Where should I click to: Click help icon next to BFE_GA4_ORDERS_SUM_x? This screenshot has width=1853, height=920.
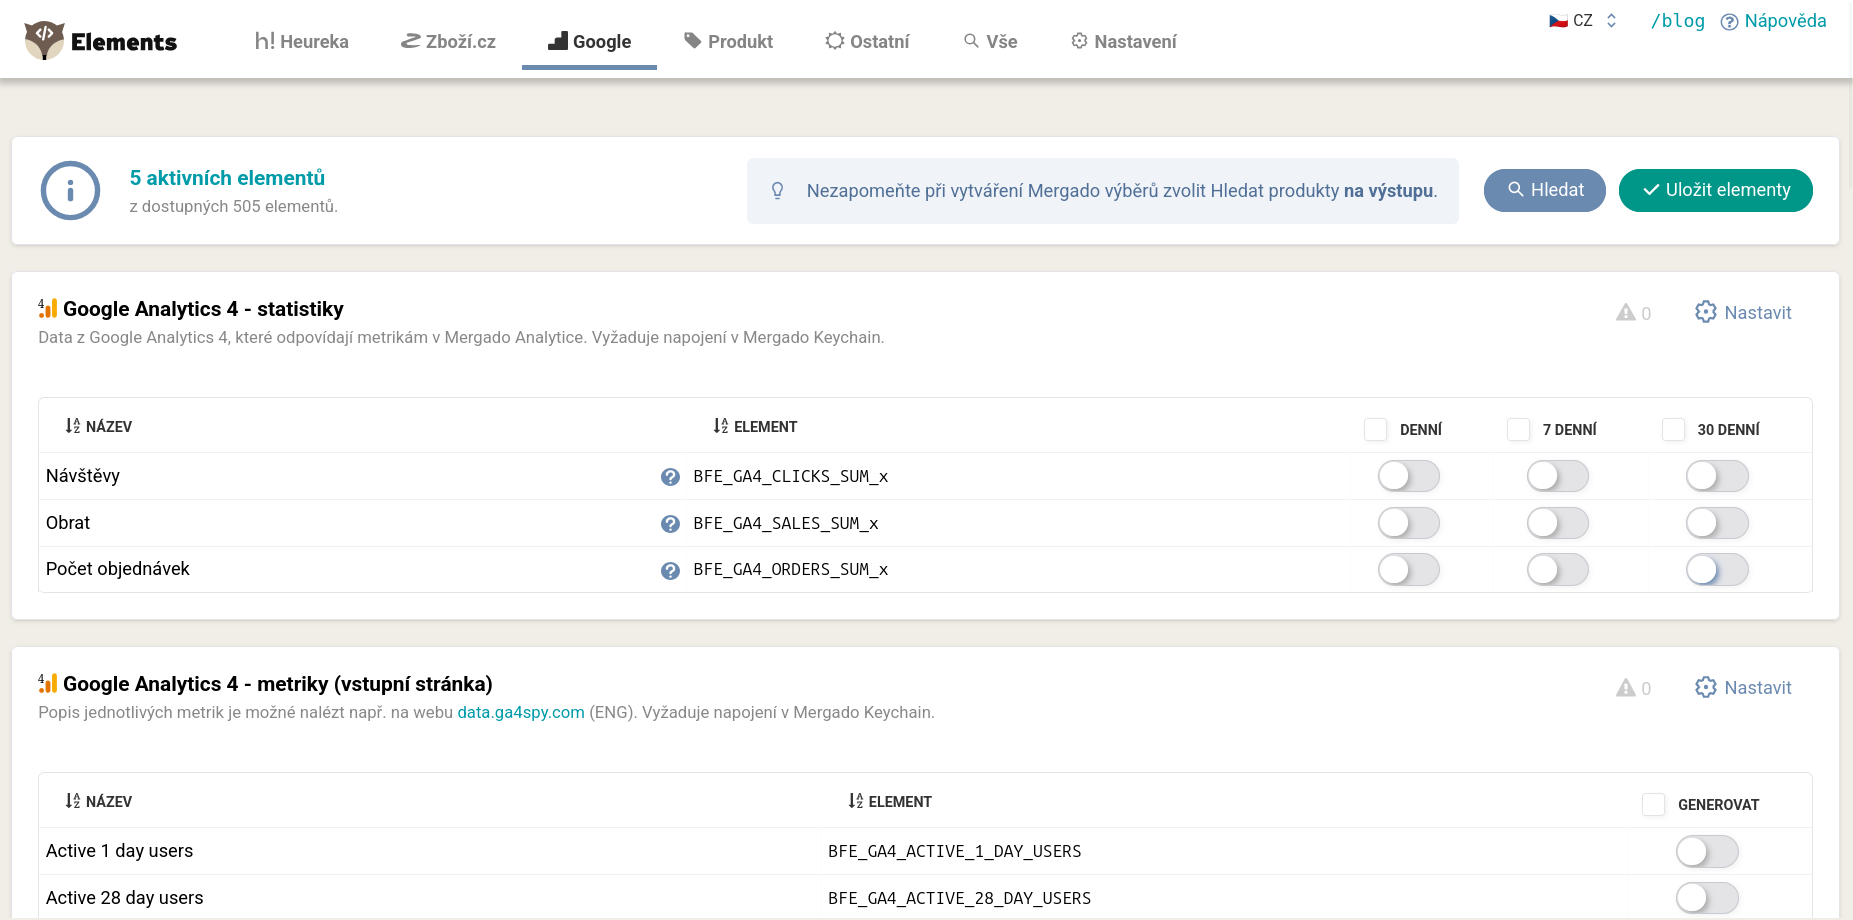[x=670, y=571]
